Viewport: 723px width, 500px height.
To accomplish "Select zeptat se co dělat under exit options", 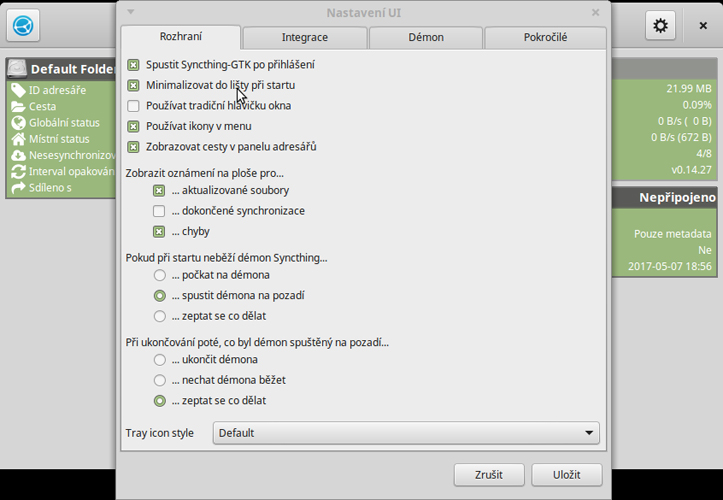I will point(160,401).
